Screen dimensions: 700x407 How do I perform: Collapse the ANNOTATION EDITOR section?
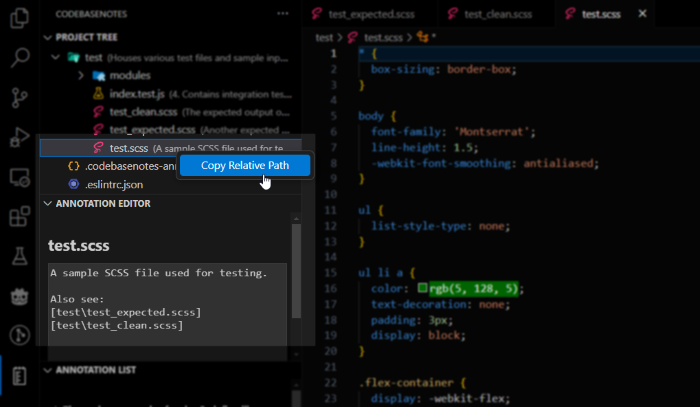(x=47, y=204)
